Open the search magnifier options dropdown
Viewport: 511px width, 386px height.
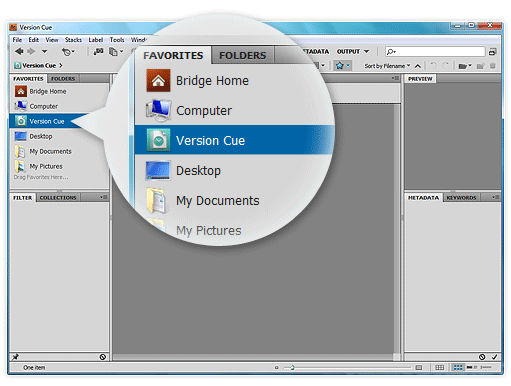point(391,51)
